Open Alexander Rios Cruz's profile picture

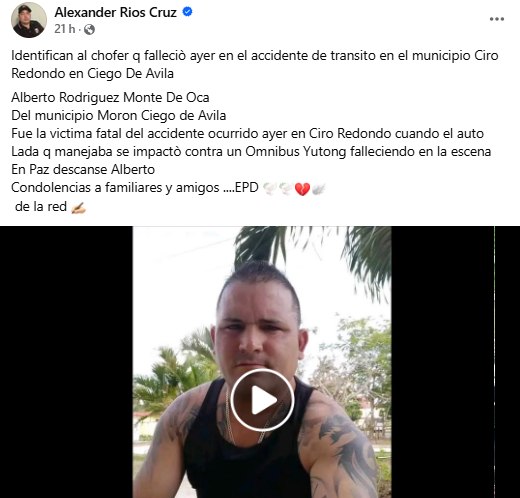click(29, 20)
